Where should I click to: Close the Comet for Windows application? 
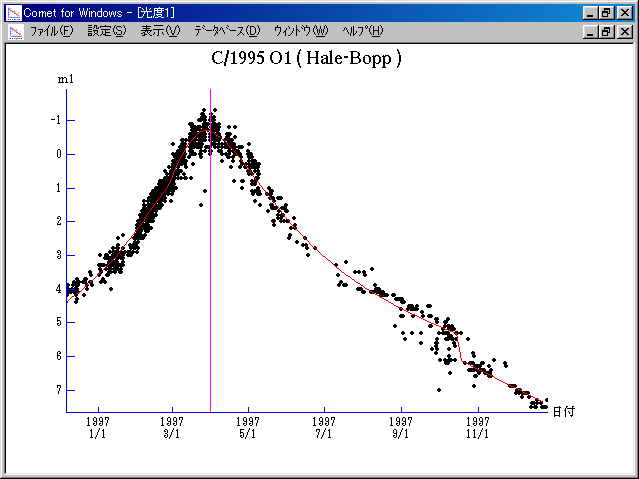(624, 13)
